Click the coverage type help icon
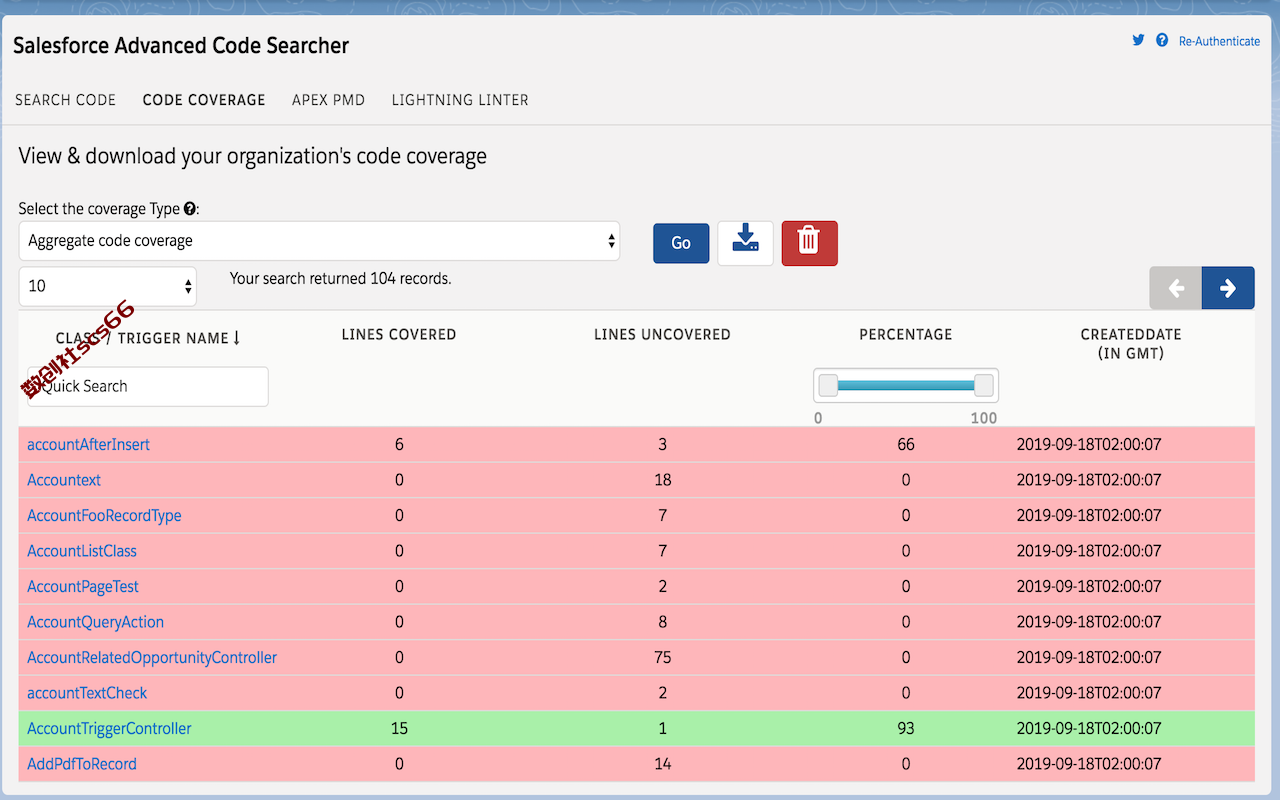Image resolution: width=1280 pixels, height=800 pixels. pos(190,209)
